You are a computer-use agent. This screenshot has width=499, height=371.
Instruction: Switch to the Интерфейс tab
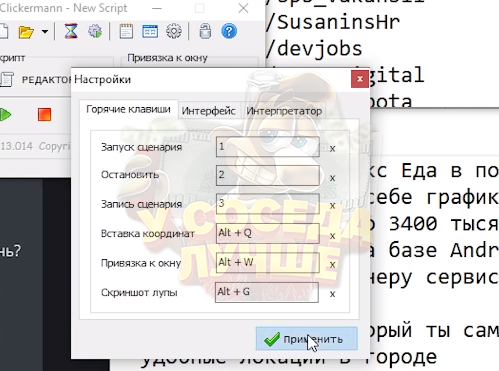click(x=209, y=111)
